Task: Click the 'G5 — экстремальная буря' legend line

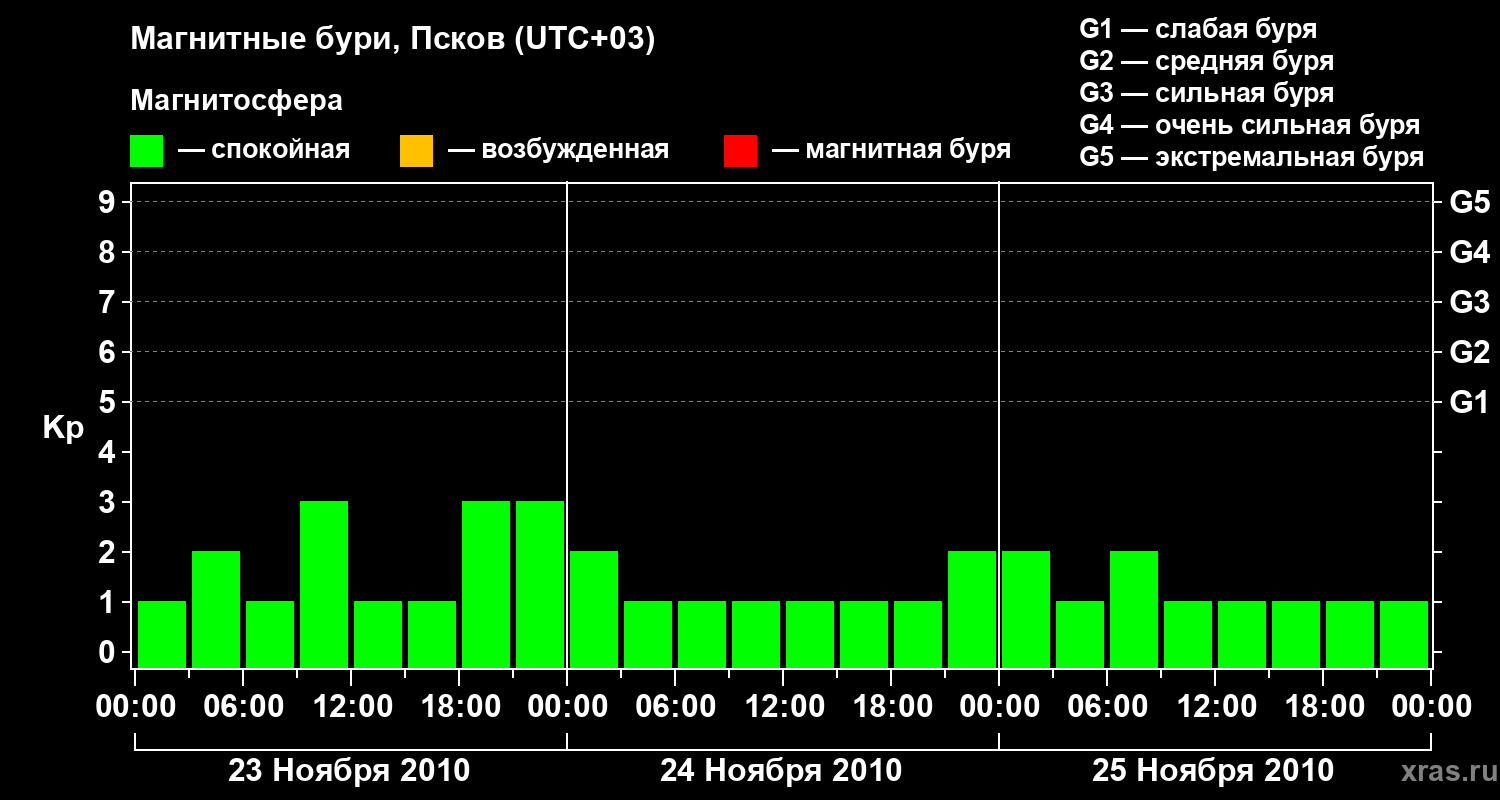Action: pos(1252,157)
